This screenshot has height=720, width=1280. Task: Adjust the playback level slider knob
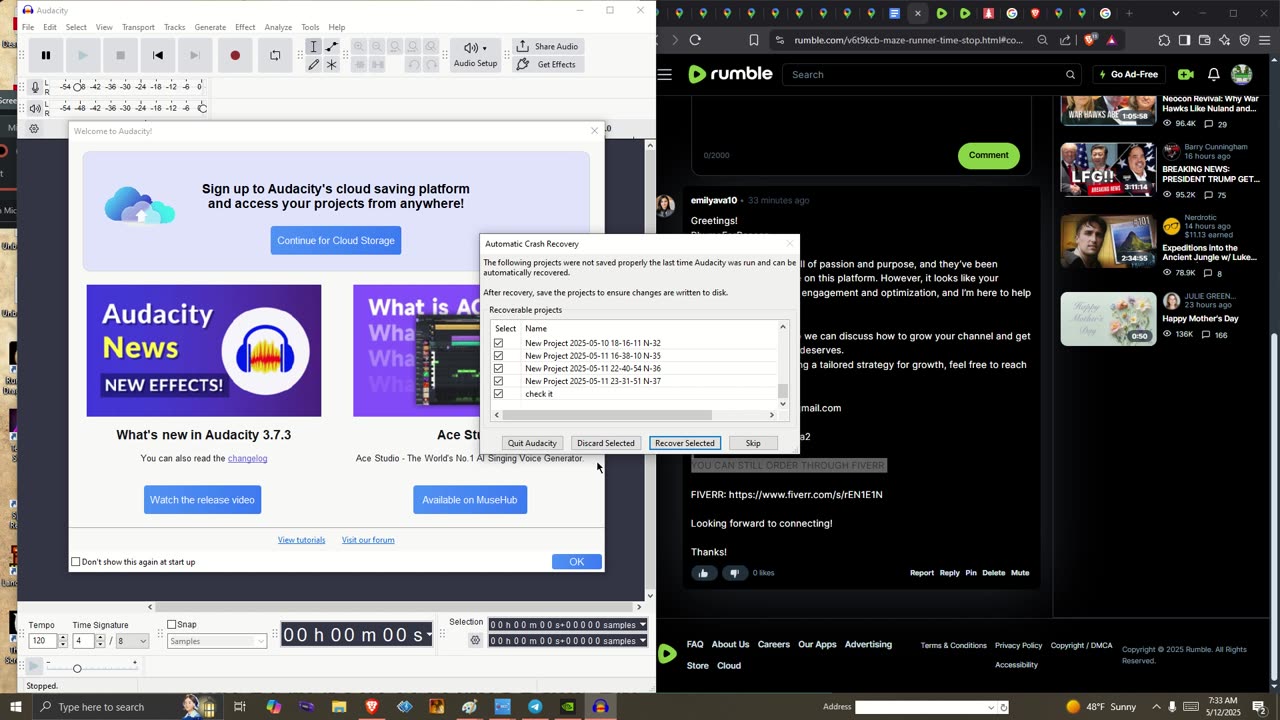[202, 108]
